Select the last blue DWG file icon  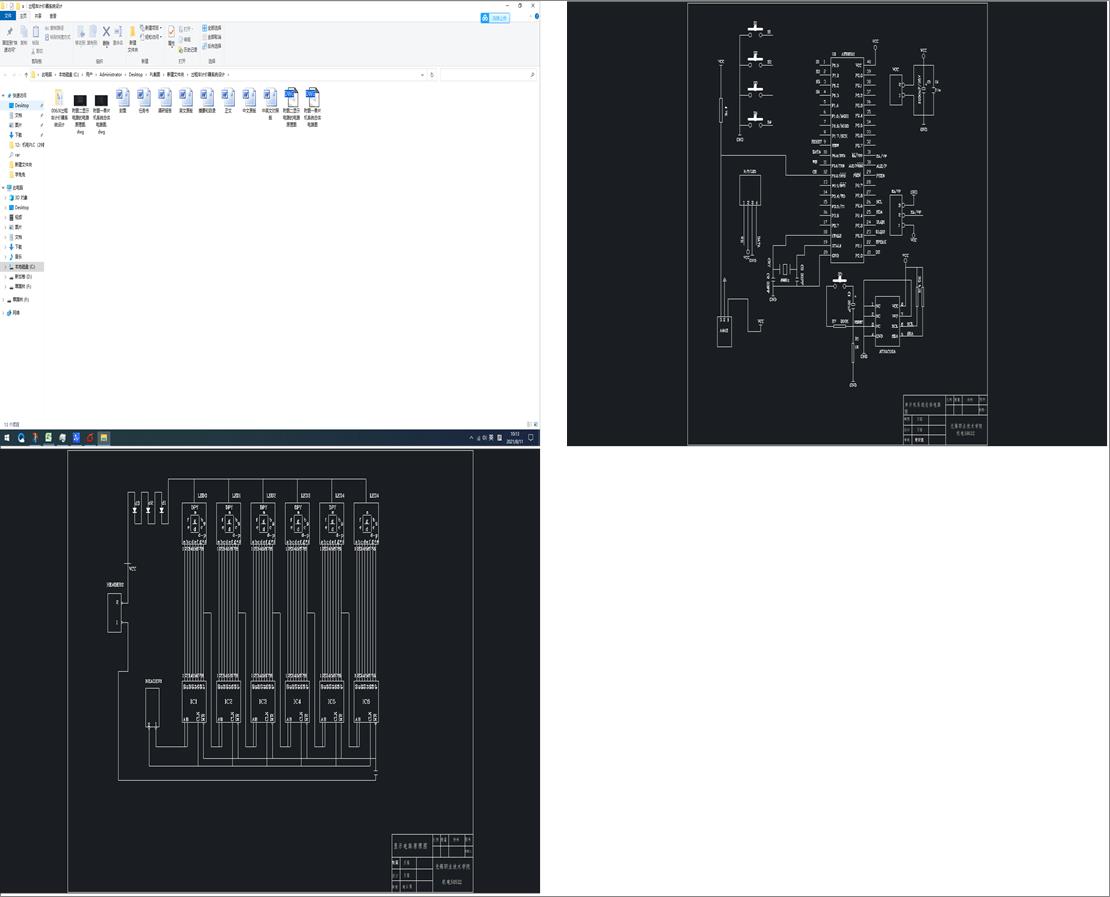312,98
